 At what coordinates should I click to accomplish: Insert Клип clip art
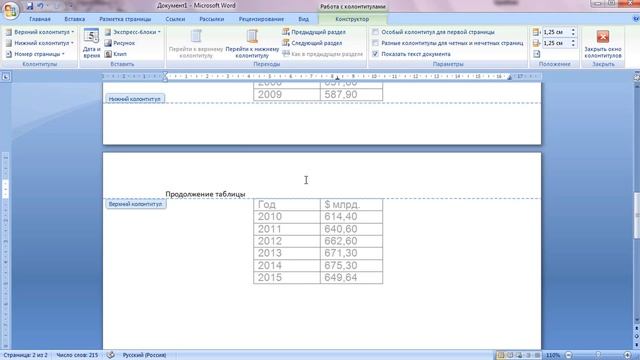coord(116,54)
